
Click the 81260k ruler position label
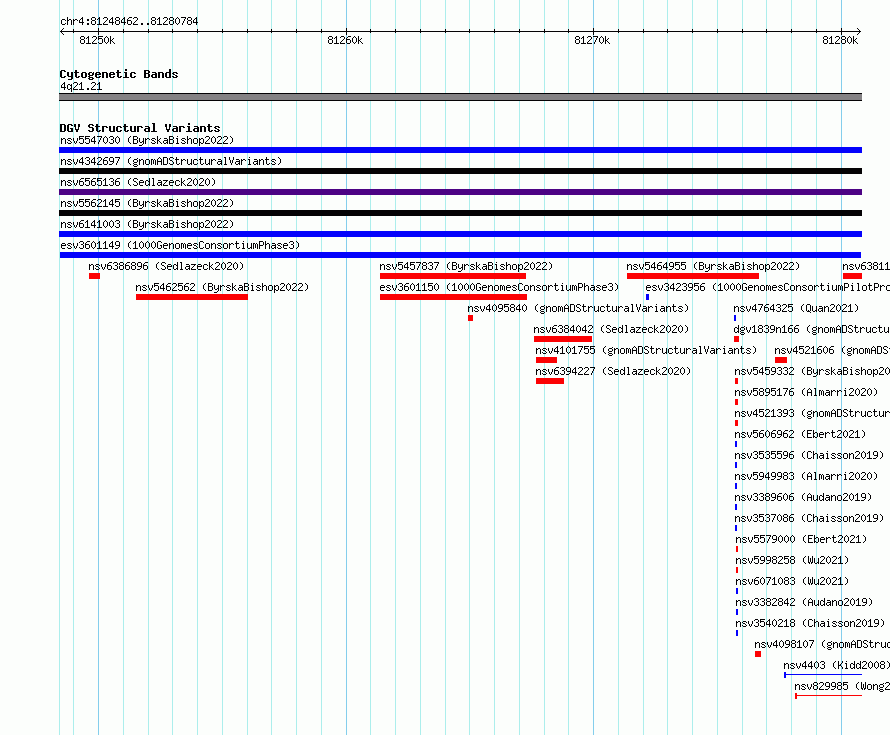[x=345, y=40]
